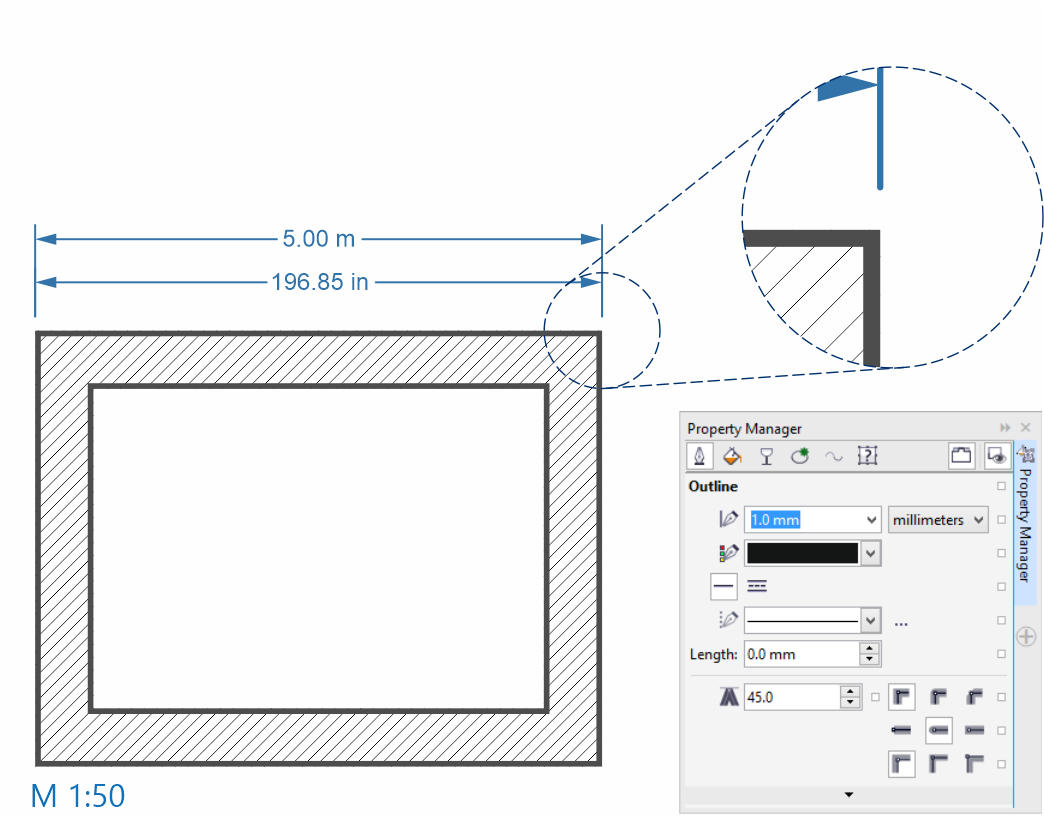Click the outline color pen icon

click(728, 553)
